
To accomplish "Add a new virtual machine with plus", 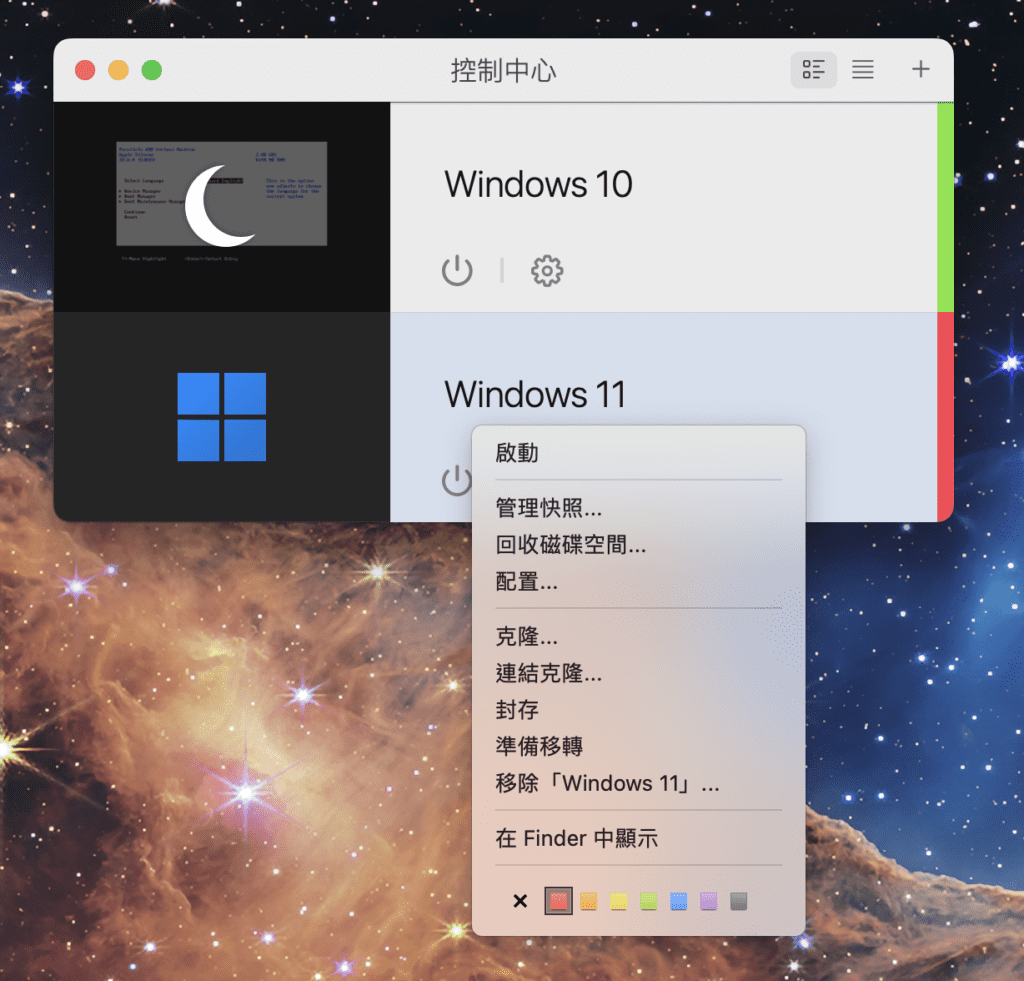I will click(x=920, y=70).
